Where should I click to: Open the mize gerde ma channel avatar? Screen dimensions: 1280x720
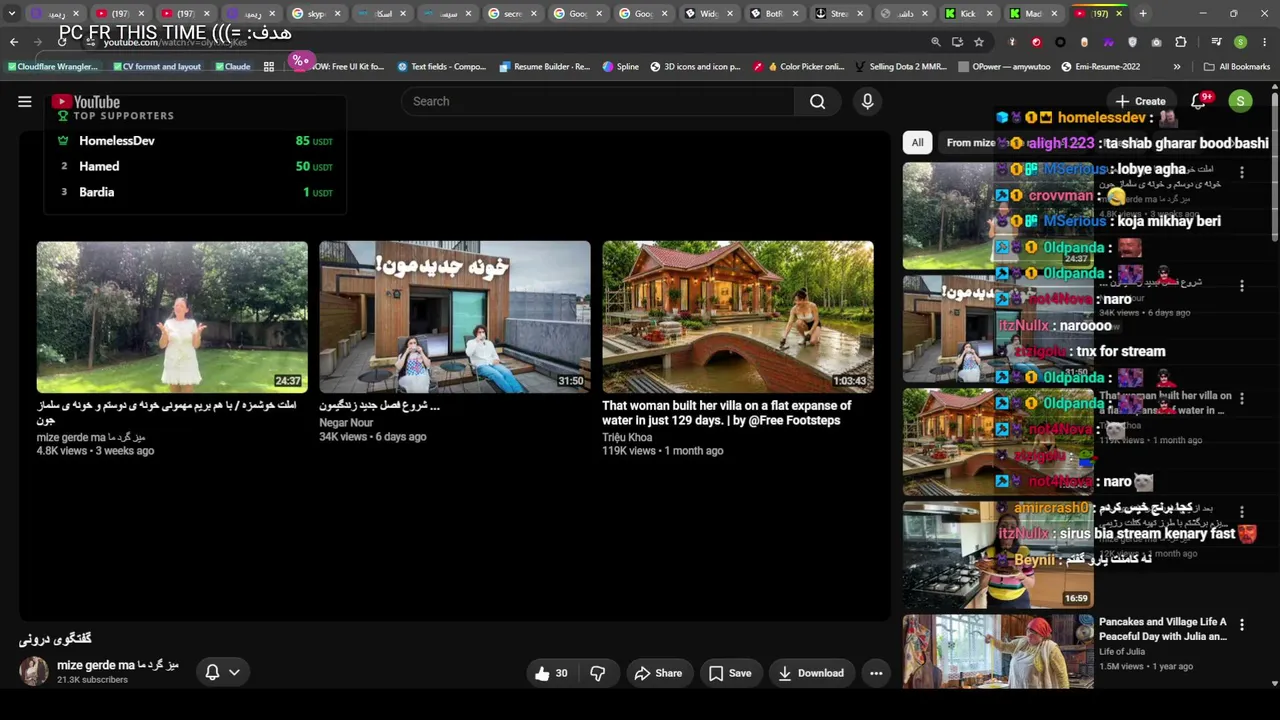coord(34,671)
